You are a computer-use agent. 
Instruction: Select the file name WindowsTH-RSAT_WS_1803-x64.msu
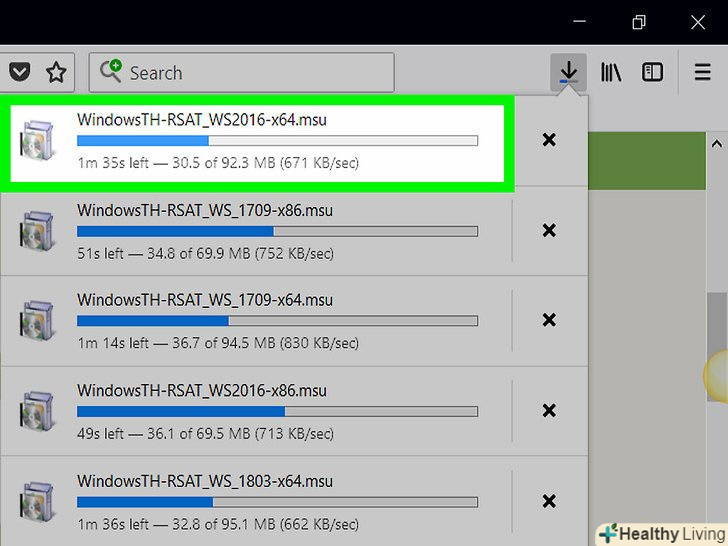pos(205,481)
